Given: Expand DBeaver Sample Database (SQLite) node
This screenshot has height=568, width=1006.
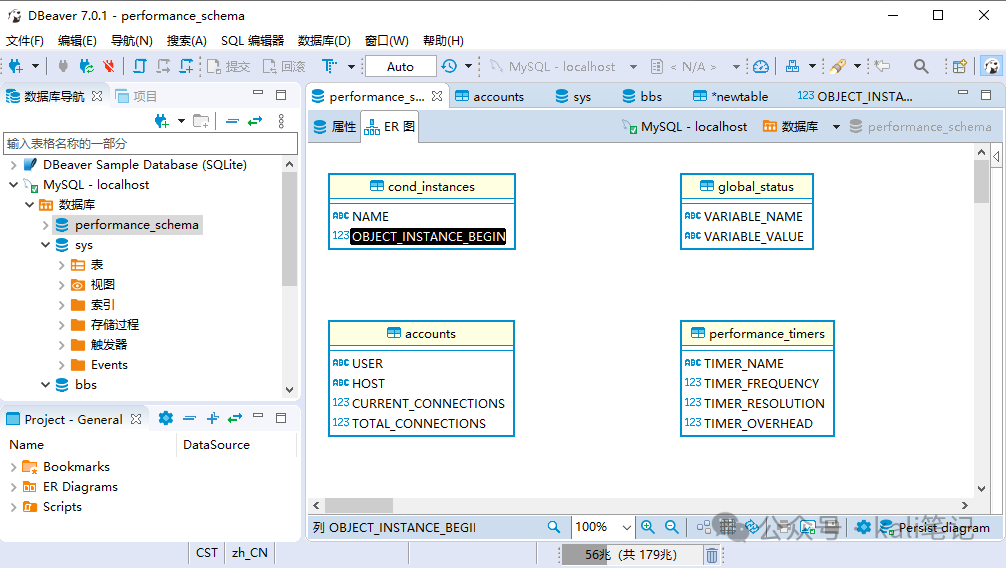Looking at the screenshot, I should pos(13,165).
